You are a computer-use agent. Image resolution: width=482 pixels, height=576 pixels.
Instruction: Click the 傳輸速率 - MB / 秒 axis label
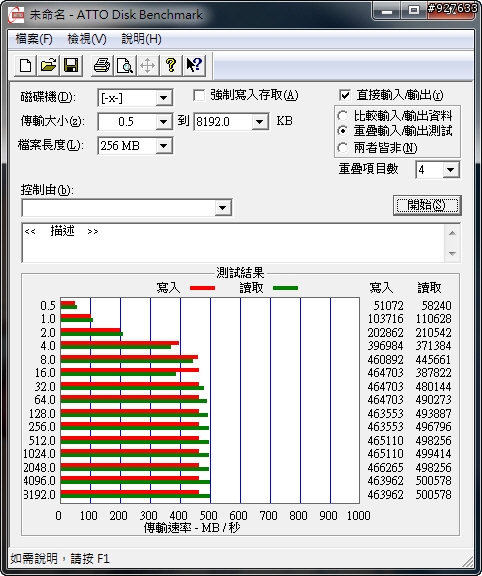pyautogui.click(x=192, y=528)
